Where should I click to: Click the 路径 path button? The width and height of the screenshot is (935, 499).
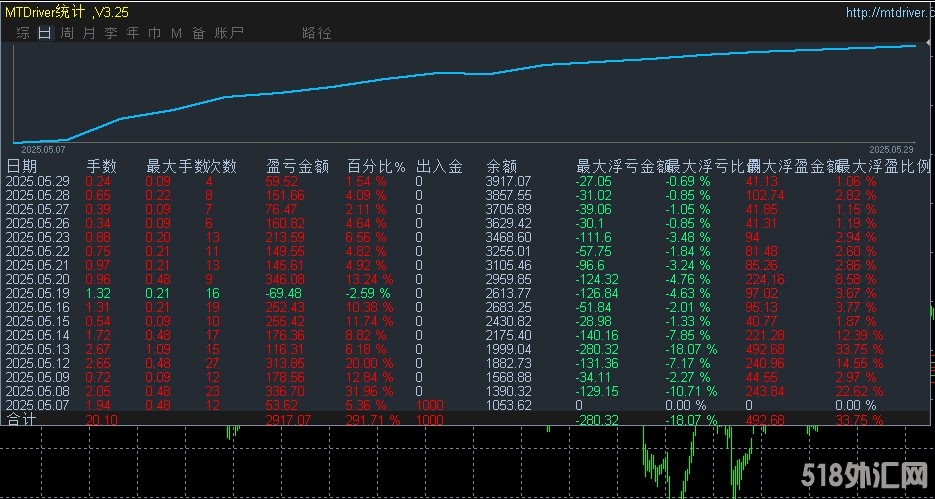pyautogui.click(x=317, y=33)
